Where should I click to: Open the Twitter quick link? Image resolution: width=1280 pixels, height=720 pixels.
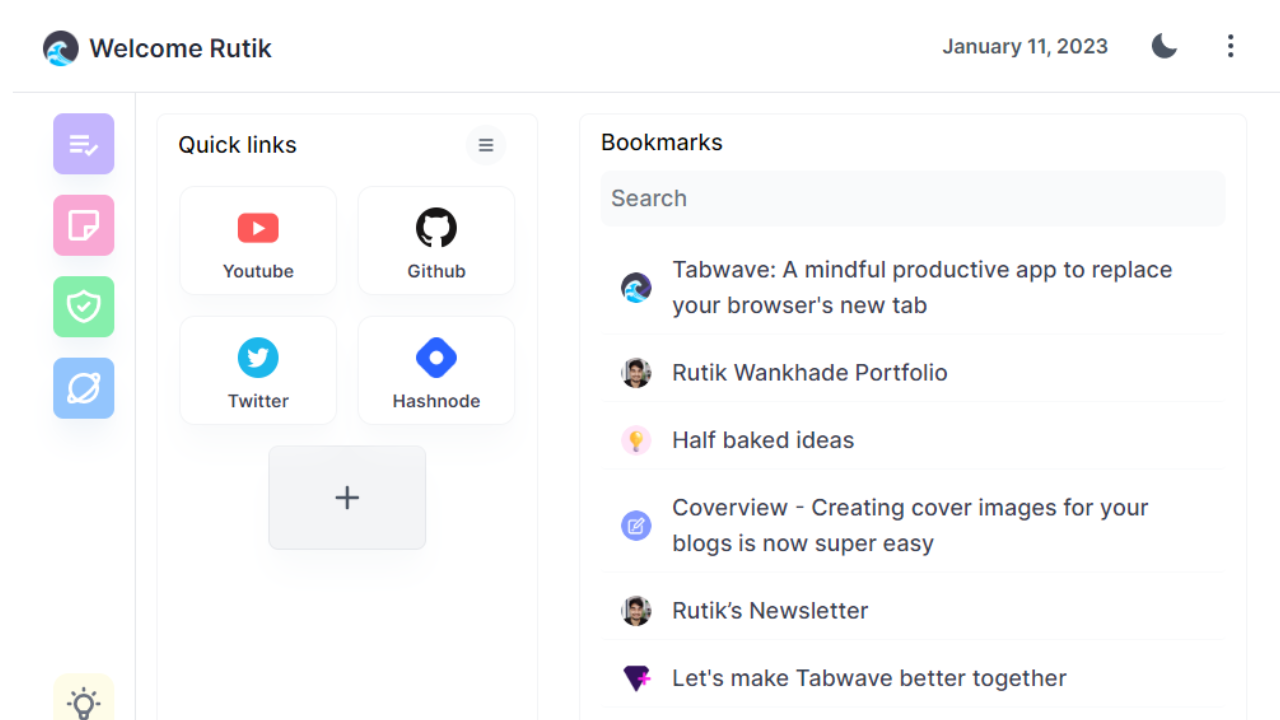[x=258, y=371]
